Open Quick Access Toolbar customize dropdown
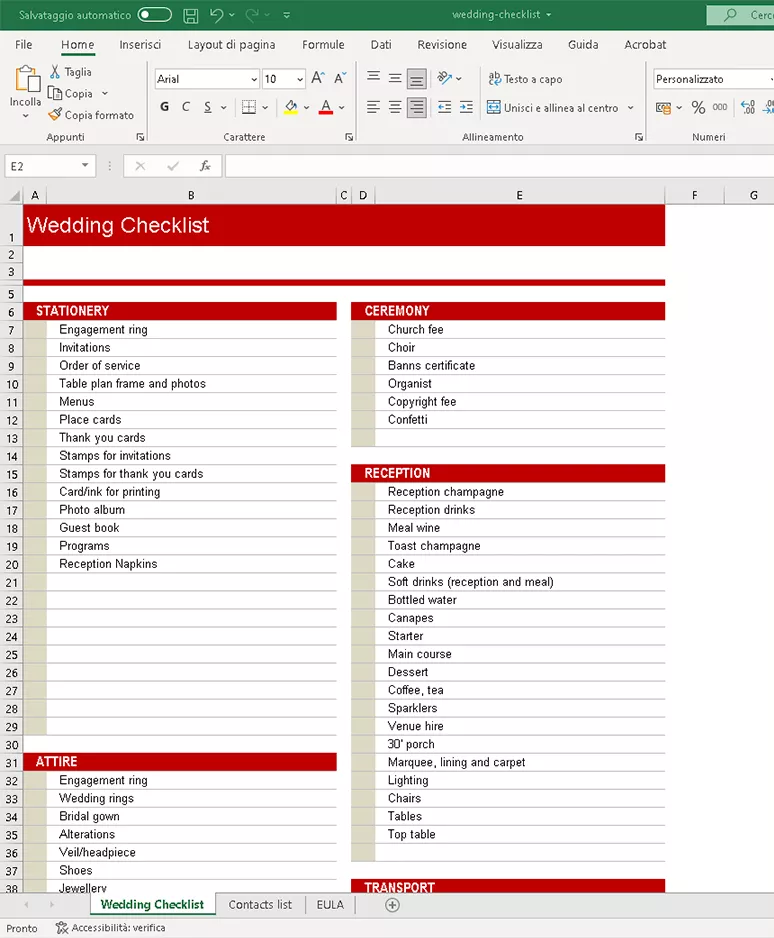 tap(287, 15)
